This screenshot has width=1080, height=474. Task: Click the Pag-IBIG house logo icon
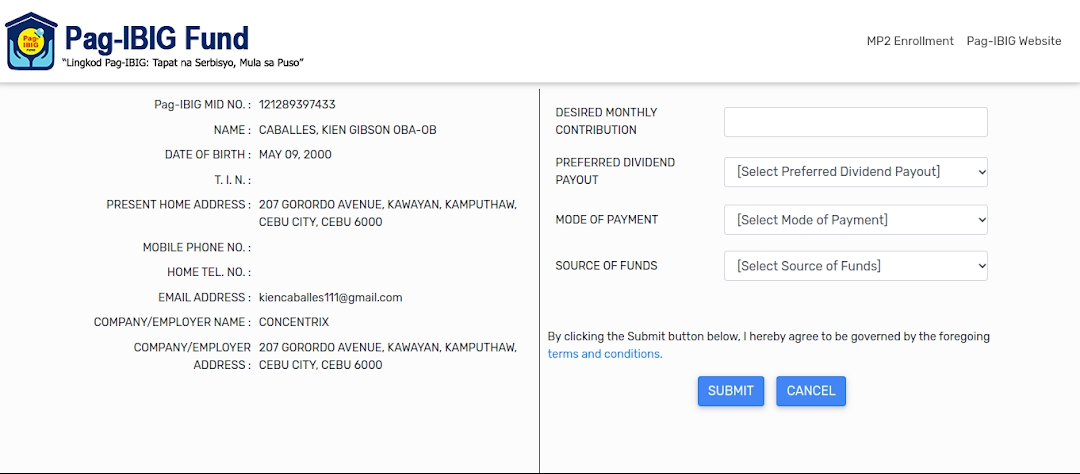pyautogui.click(x=31, y=41)
